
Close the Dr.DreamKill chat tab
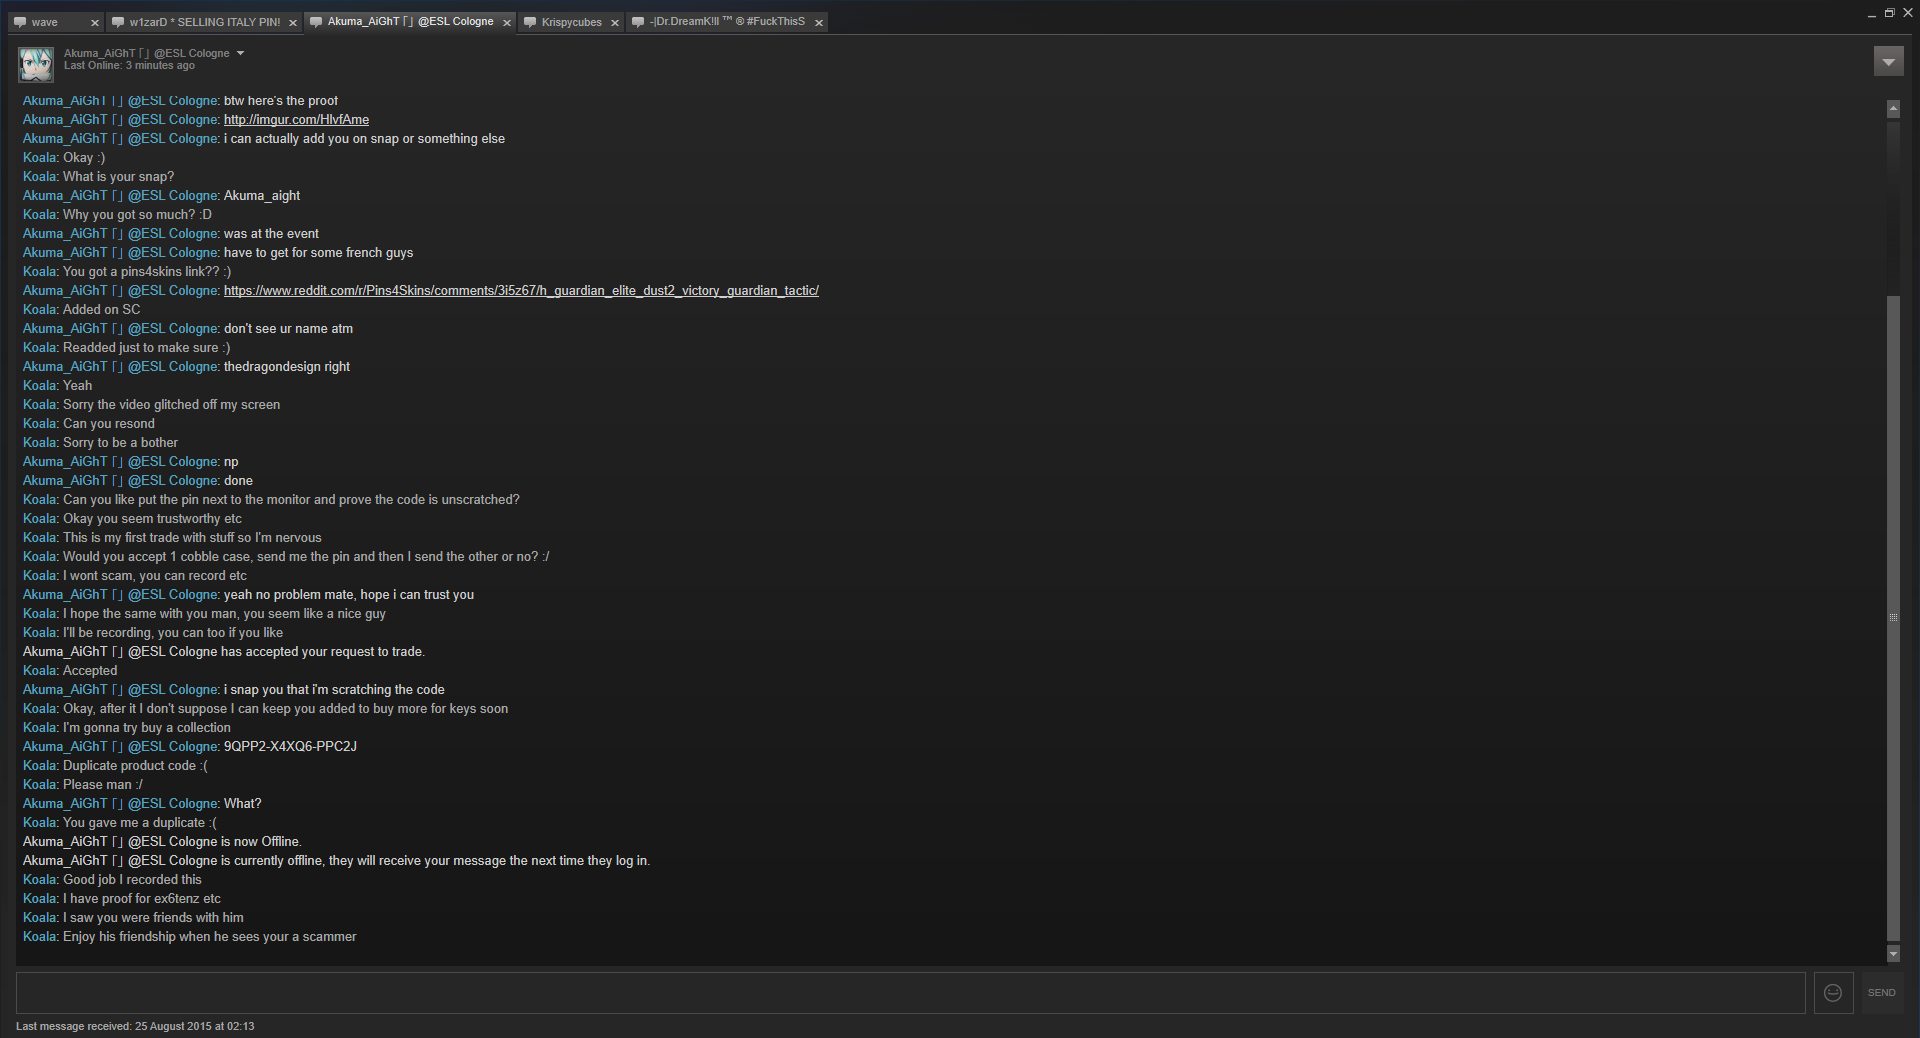pyautogui.click(x=818, y=22)
